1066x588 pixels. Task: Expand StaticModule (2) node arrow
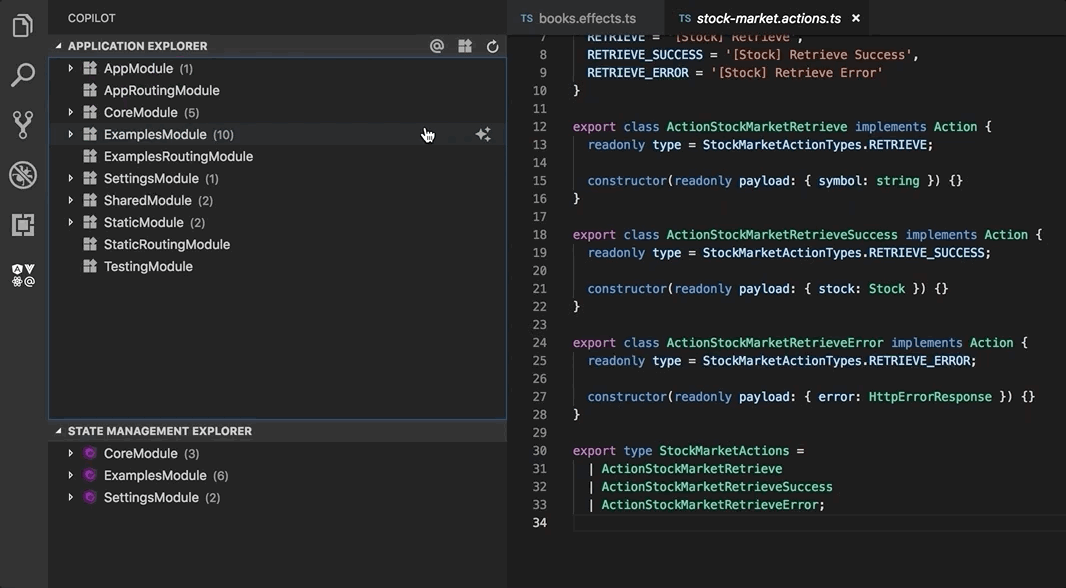[70, 222]
